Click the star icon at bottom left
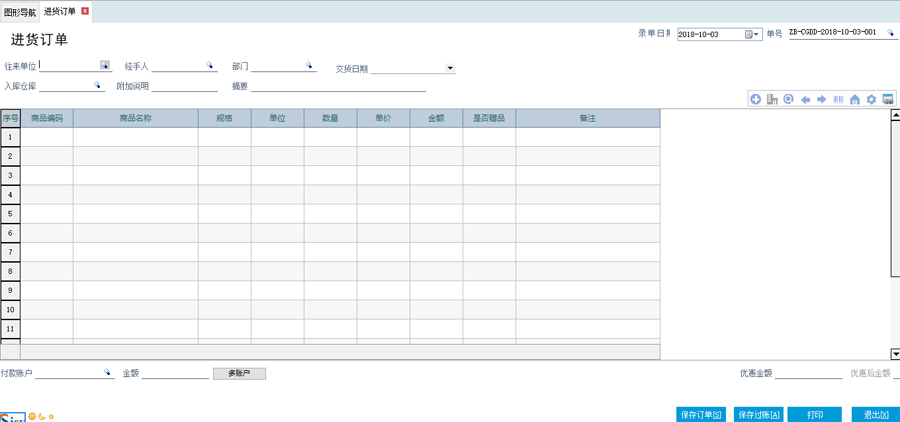The height and width of the screenshot is (422, 900). (x=51, y=416)
